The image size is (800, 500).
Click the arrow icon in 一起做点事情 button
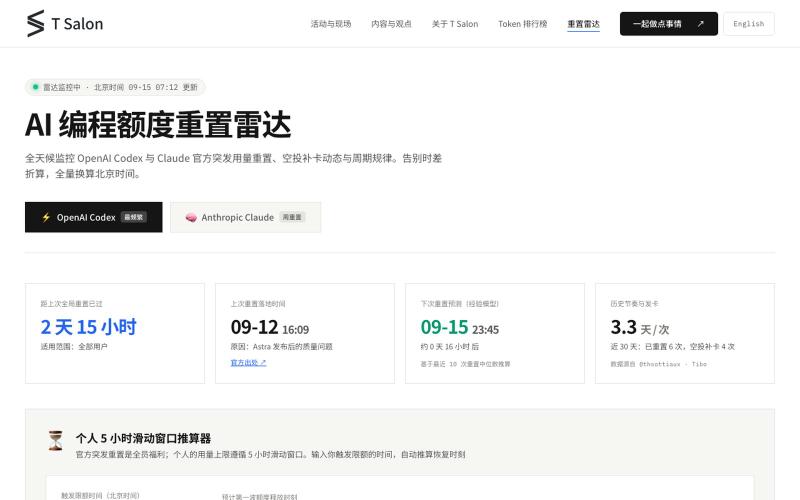click(701, 24)
